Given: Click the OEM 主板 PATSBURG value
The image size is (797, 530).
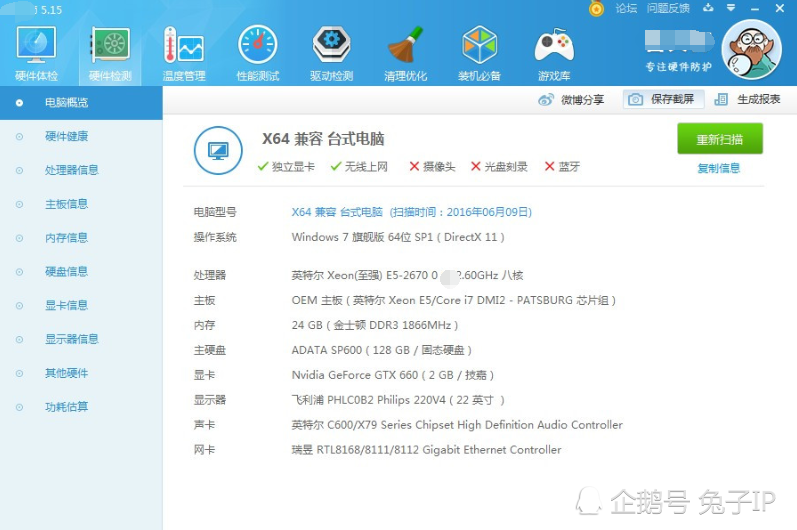Looking at the screenshot, I should [453, 300].
